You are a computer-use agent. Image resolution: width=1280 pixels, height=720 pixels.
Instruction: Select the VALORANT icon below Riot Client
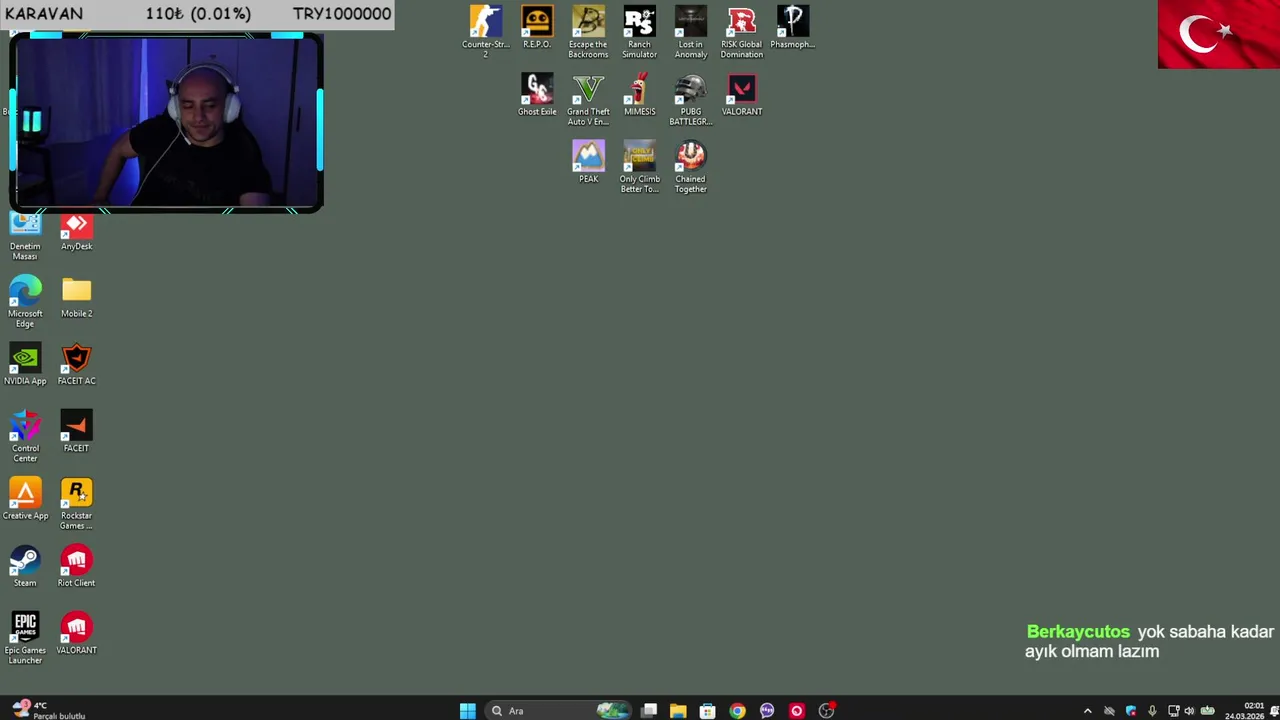point(76,632)
